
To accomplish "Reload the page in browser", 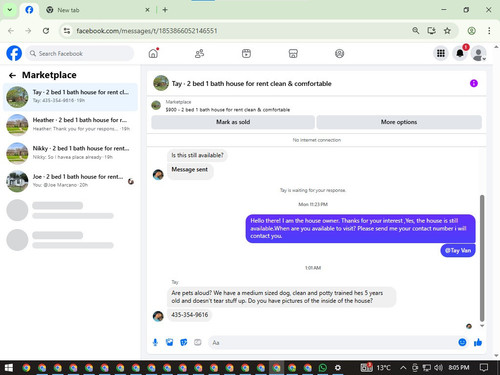I will tap(46, 31).
